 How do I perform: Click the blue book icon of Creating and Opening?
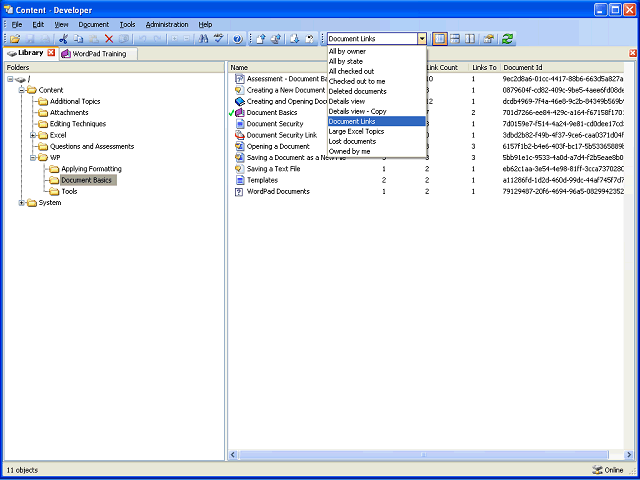240,101
